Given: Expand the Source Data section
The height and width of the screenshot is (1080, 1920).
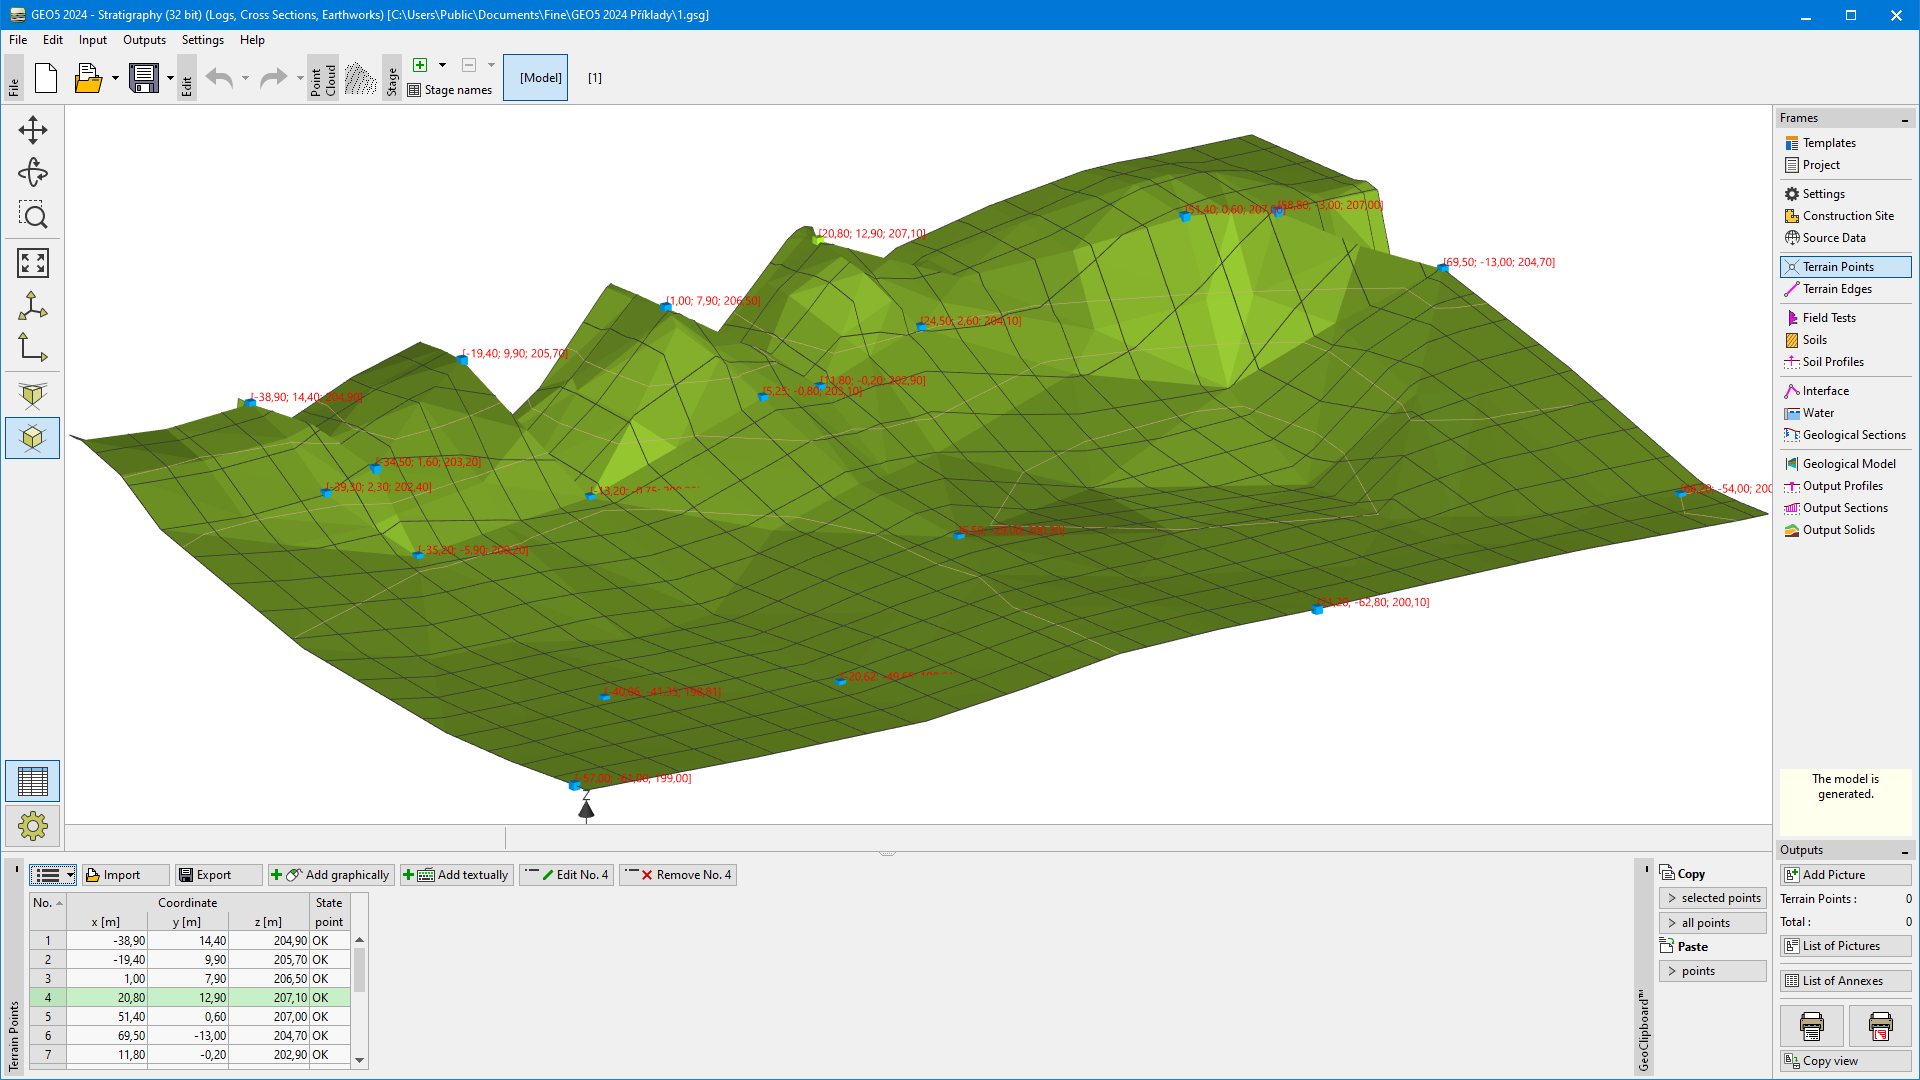Looking at the screenshot, I should (1834, 237).
